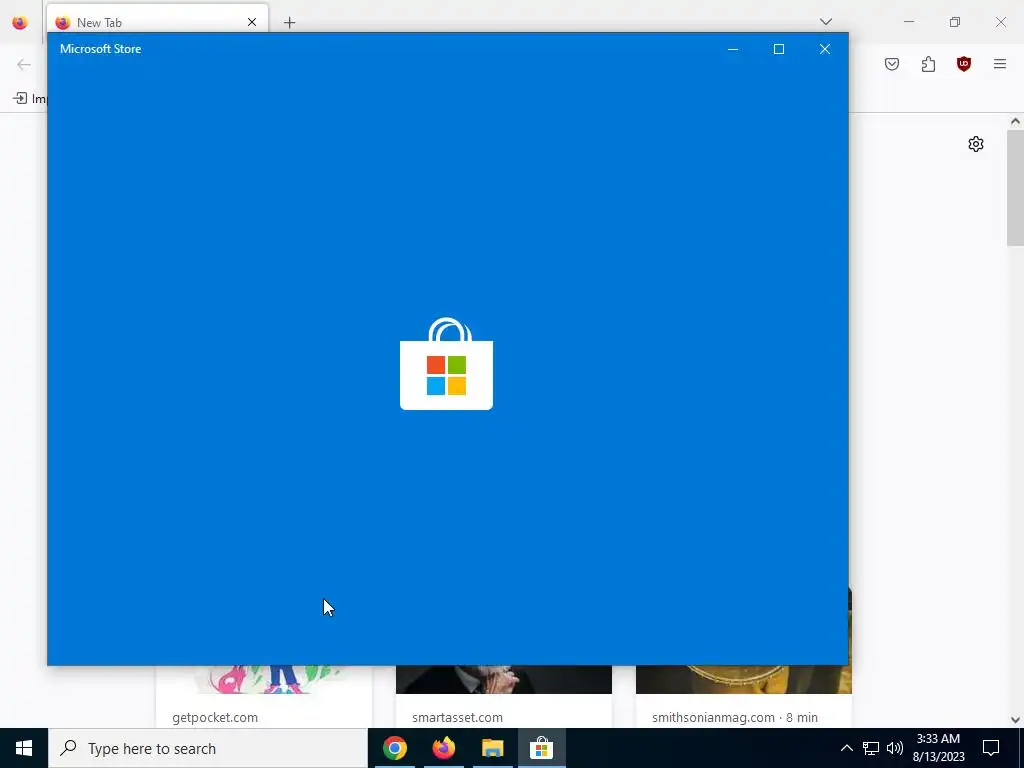The height and width of the screenshot is (768, 1024).
Task: Open the uBlock Origin extension icon
Action: coord(964,64)
